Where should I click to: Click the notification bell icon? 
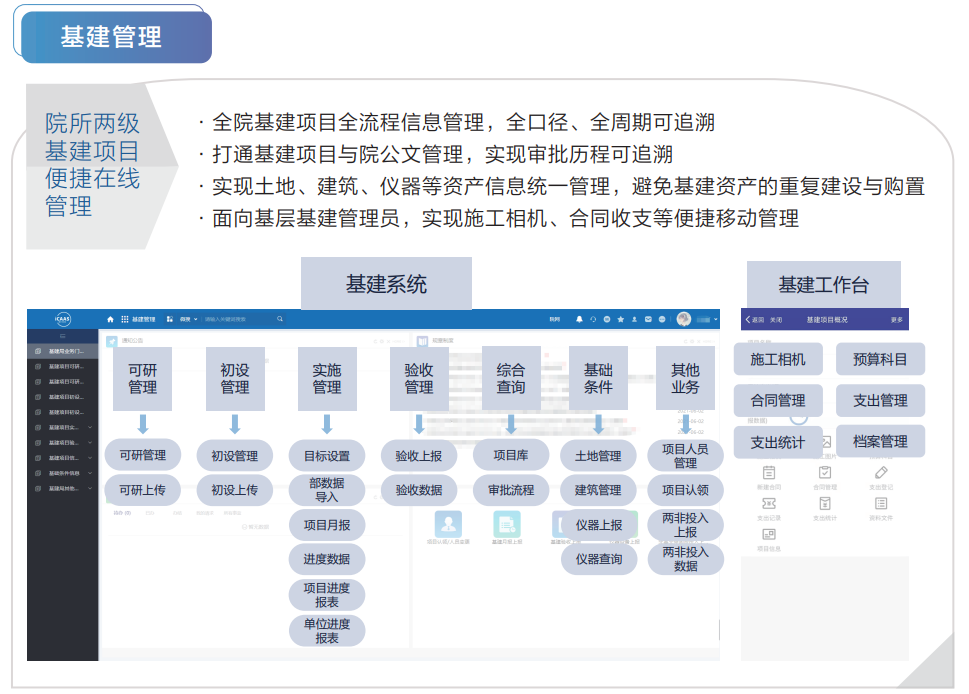[579, 319]
